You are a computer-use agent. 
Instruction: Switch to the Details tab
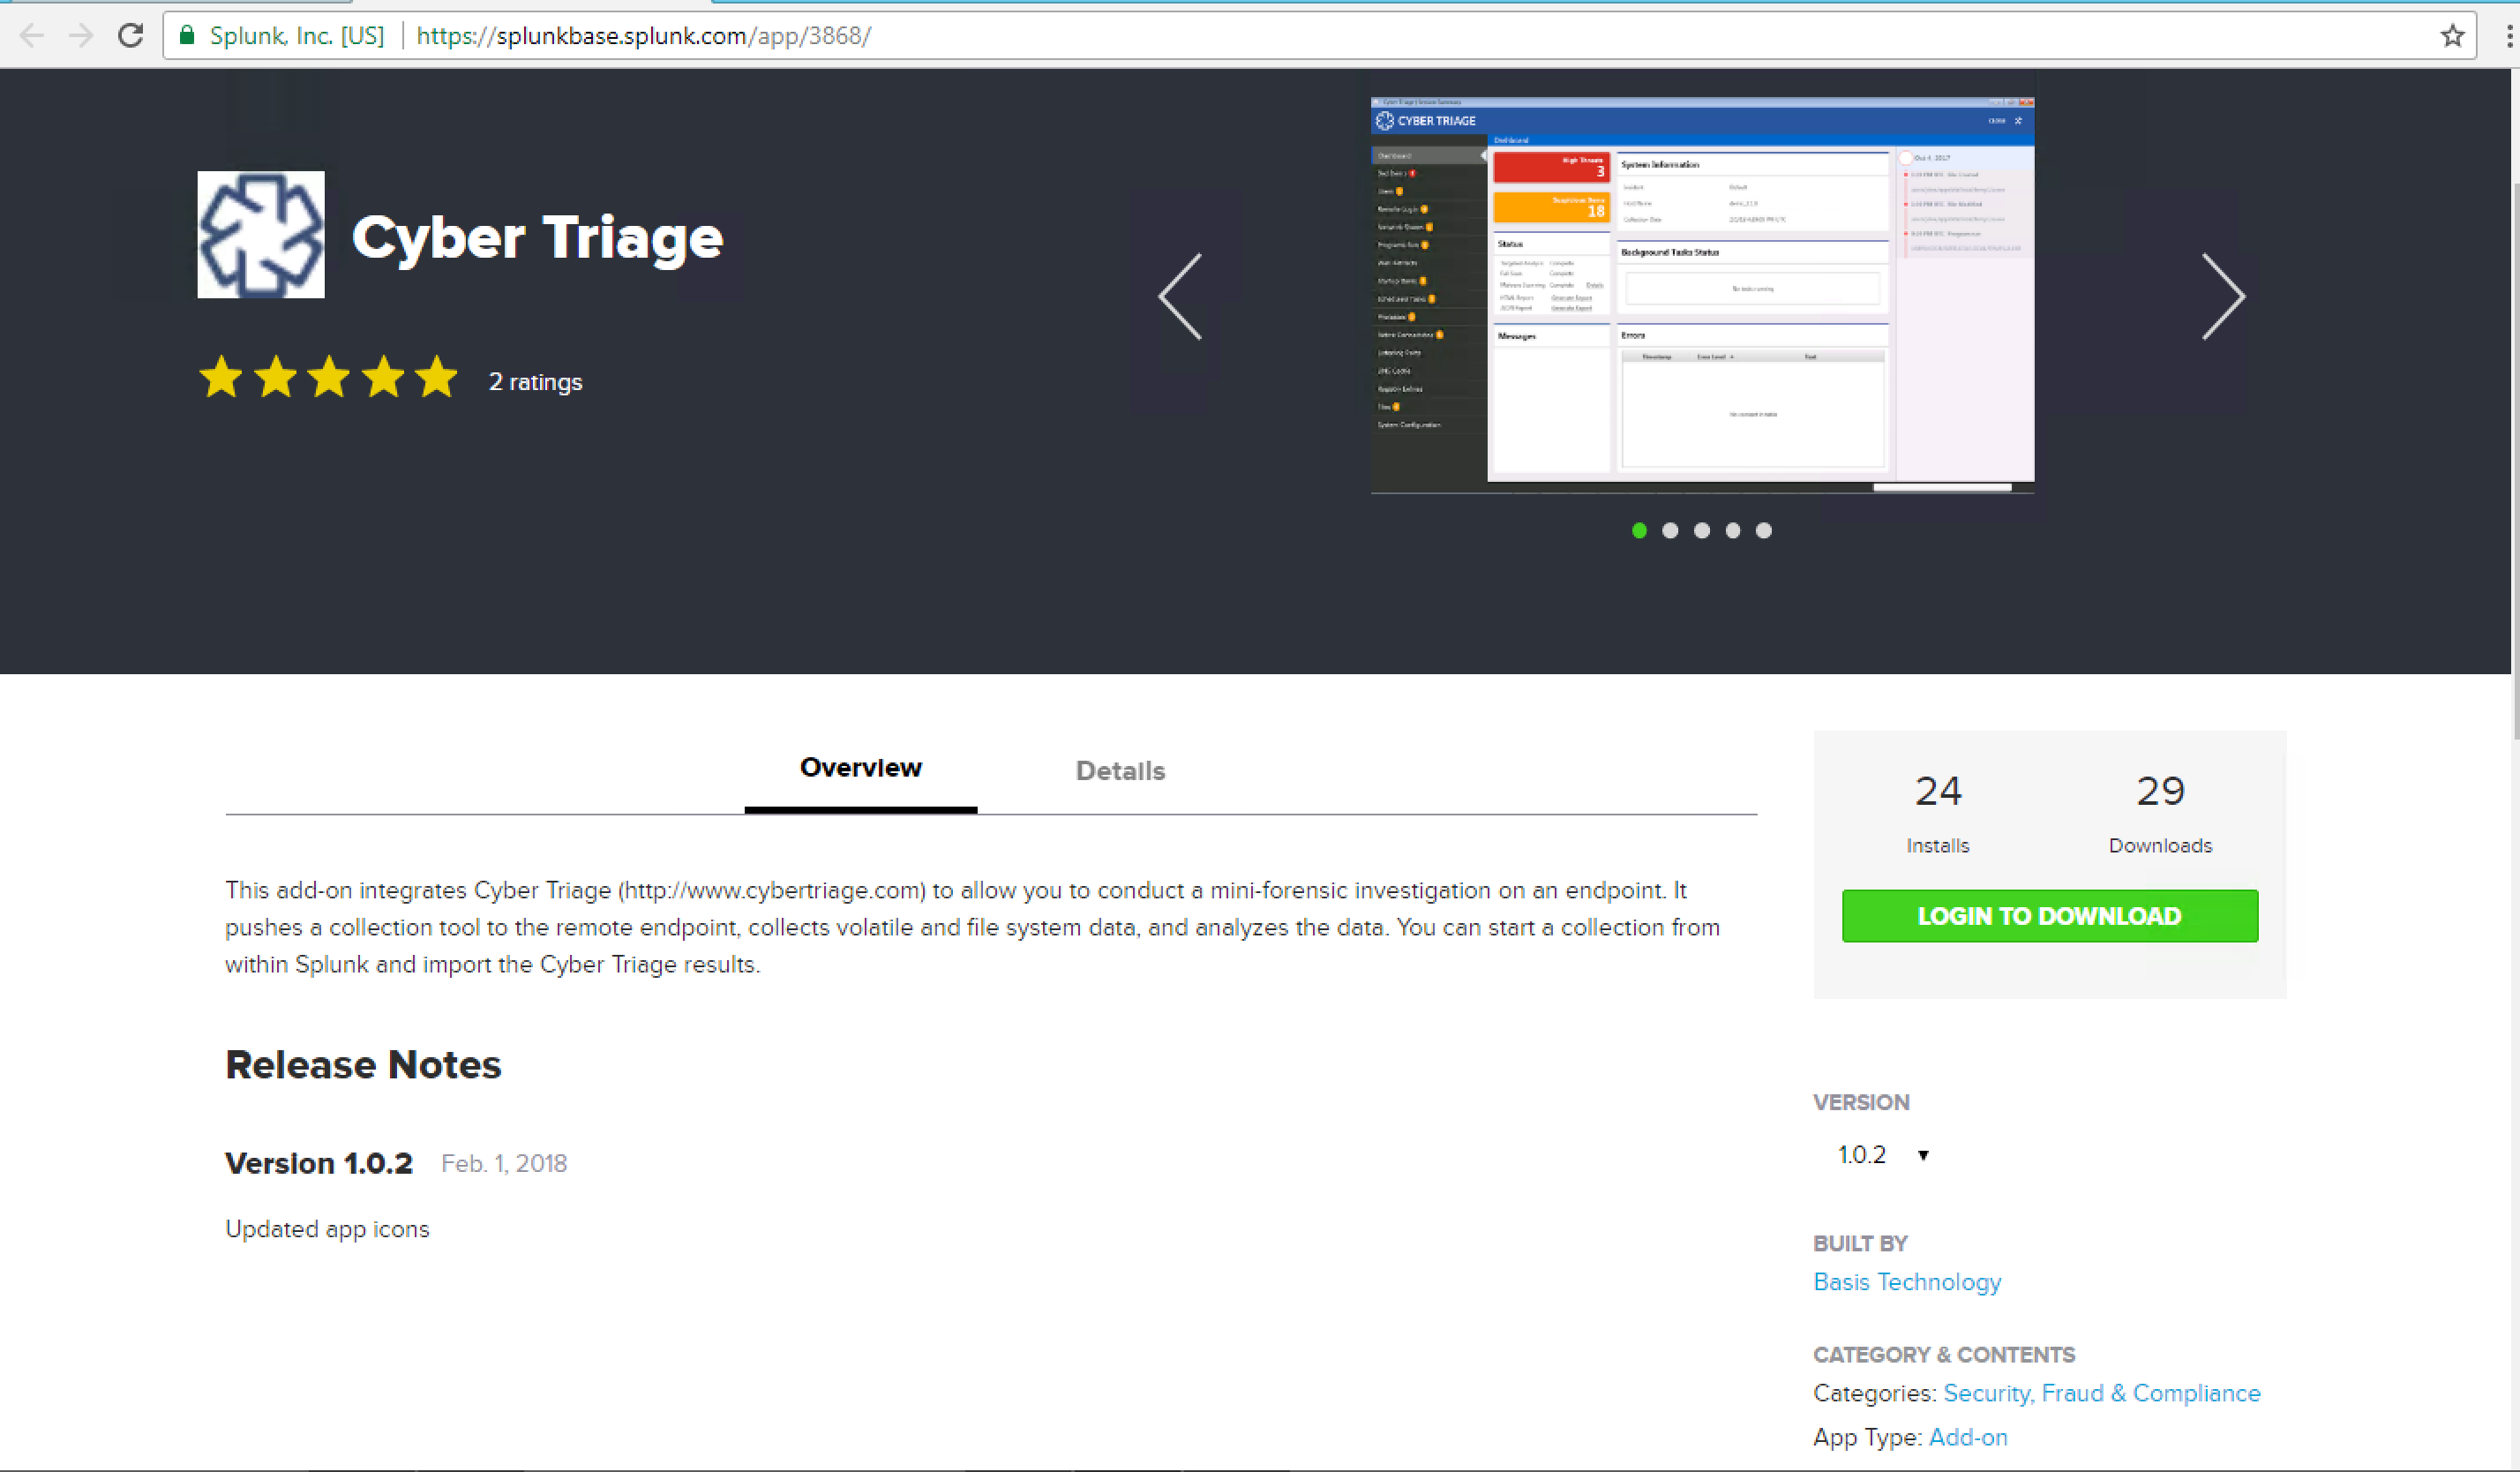click(1120, 771)
